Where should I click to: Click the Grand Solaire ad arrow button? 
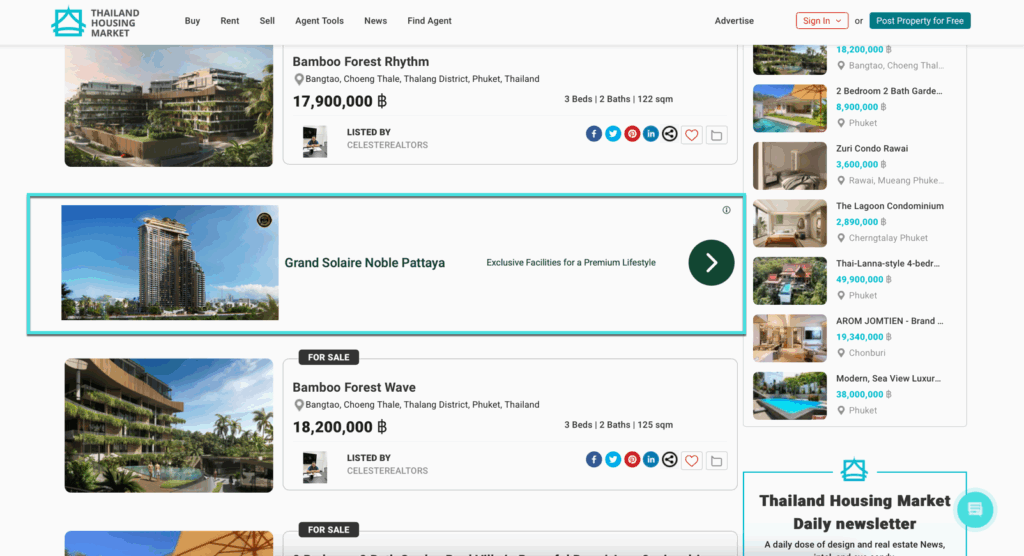coord(711,263)
